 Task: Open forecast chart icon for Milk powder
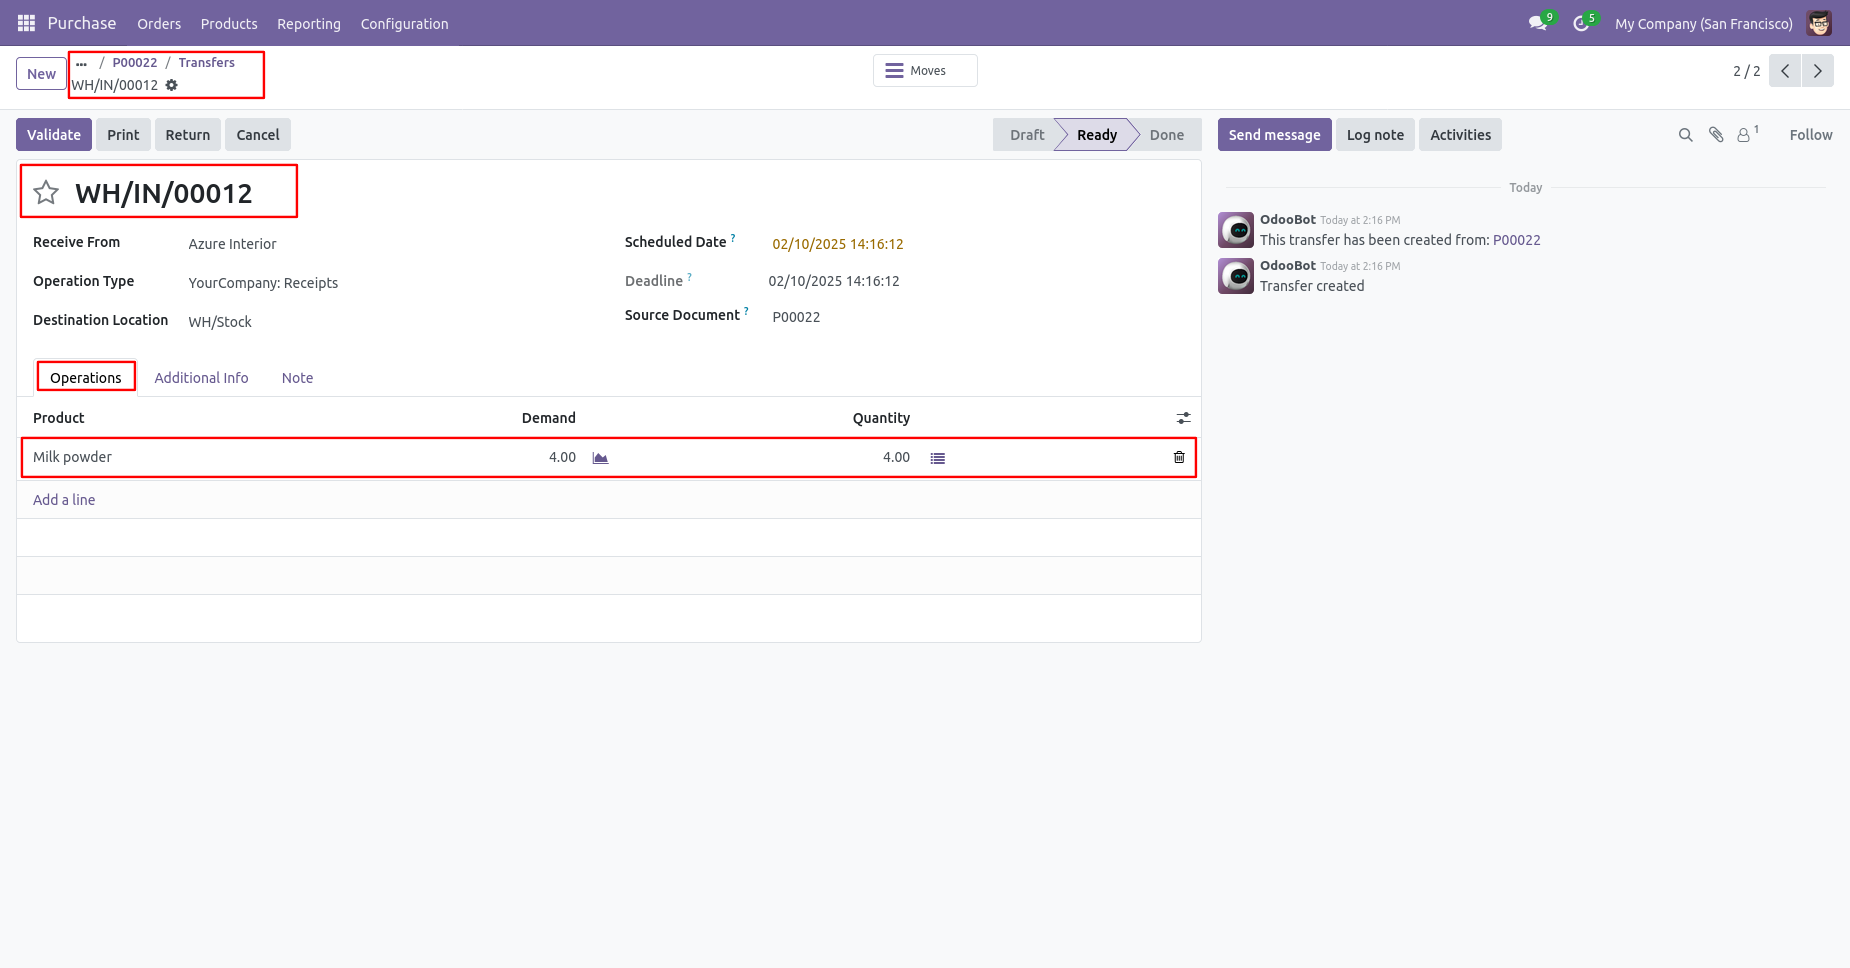coord(600,458)
